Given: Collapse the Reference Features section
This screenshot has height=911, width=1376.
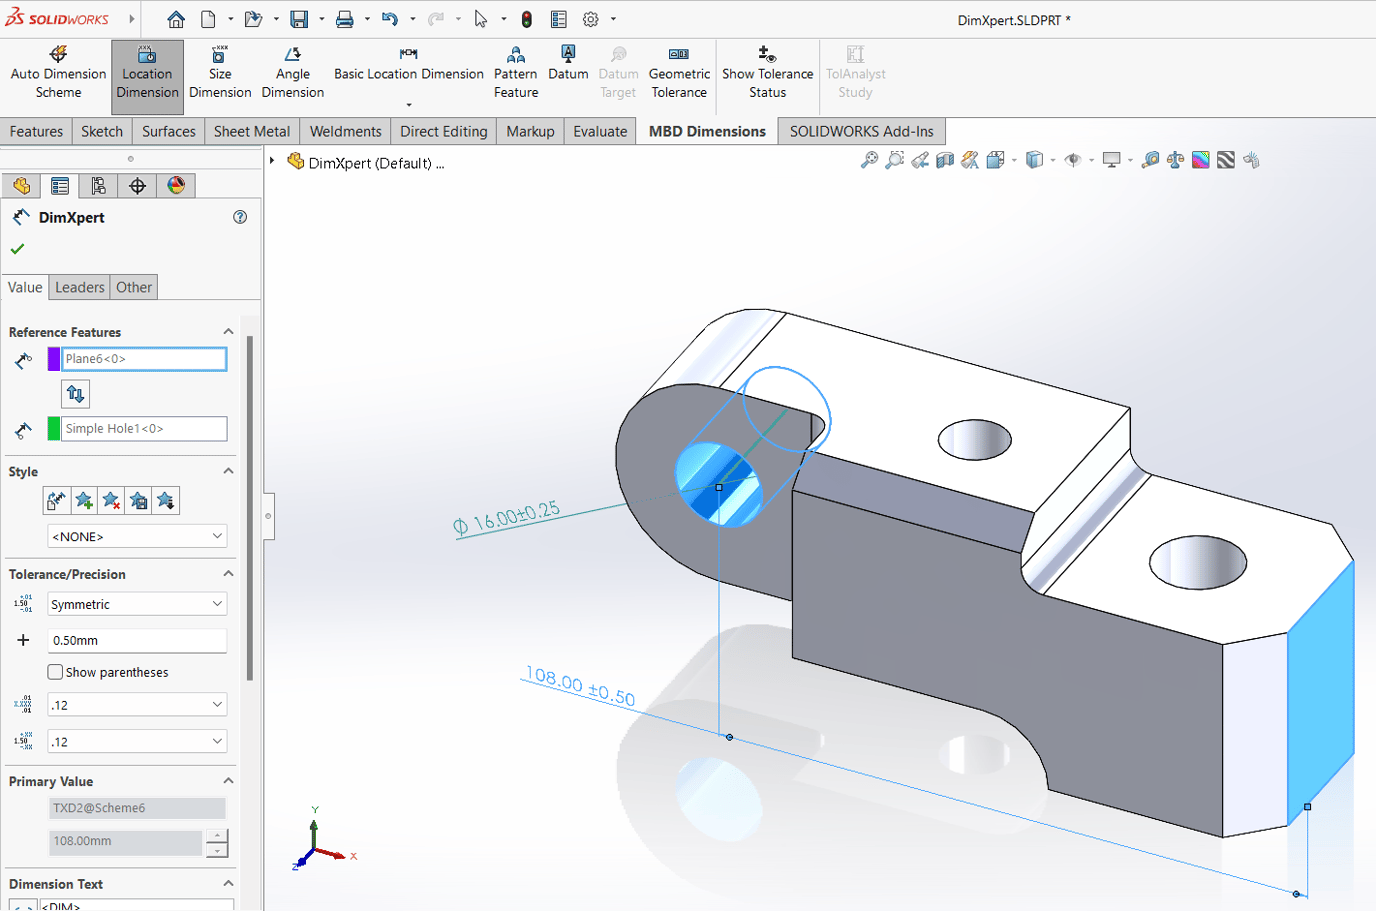Looking at the screenshot, I should (x=228, y=331).
